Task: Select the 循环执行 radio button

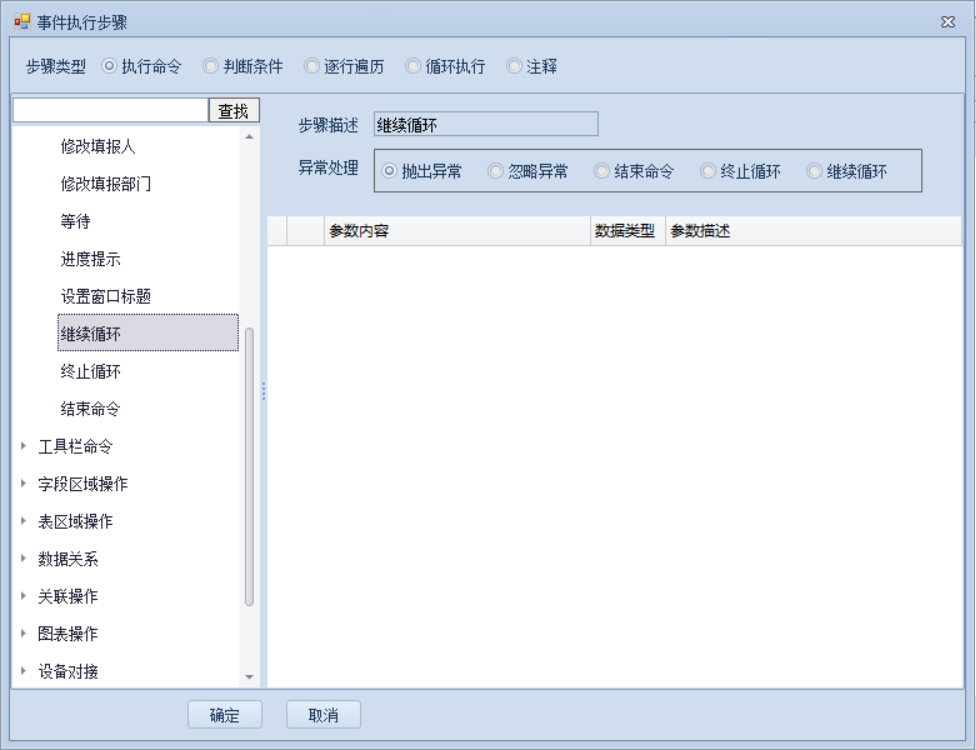Action: [x=413, y=67]
